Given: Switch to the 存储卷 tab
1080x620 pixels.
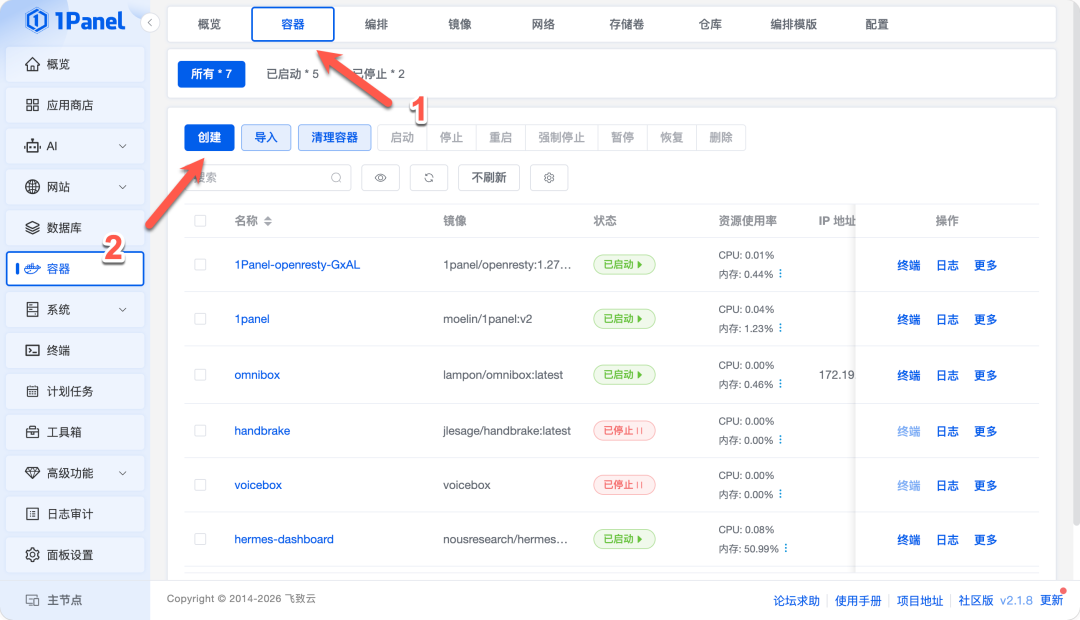Looking at the screenshot, I should (627, 24).
